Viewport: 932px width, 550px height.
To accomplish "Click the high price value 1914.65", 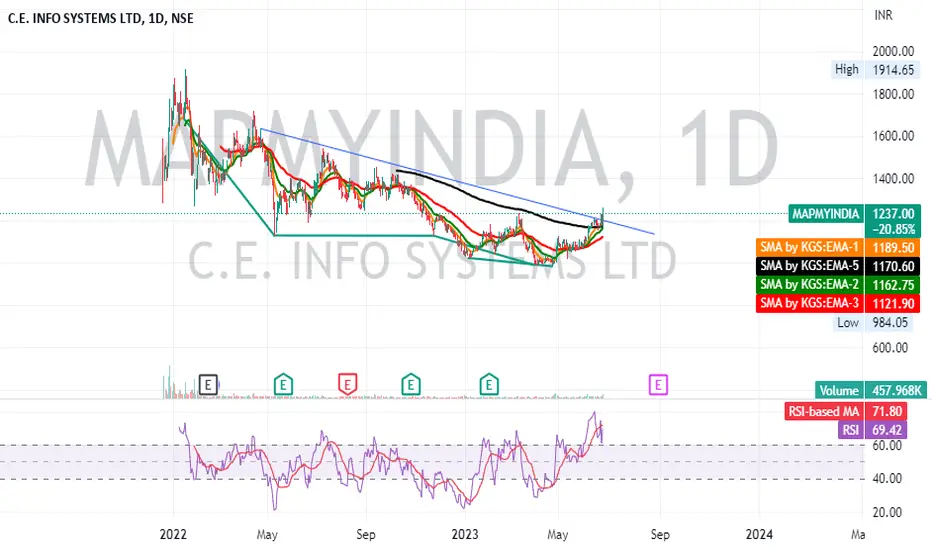I will 893,70.
